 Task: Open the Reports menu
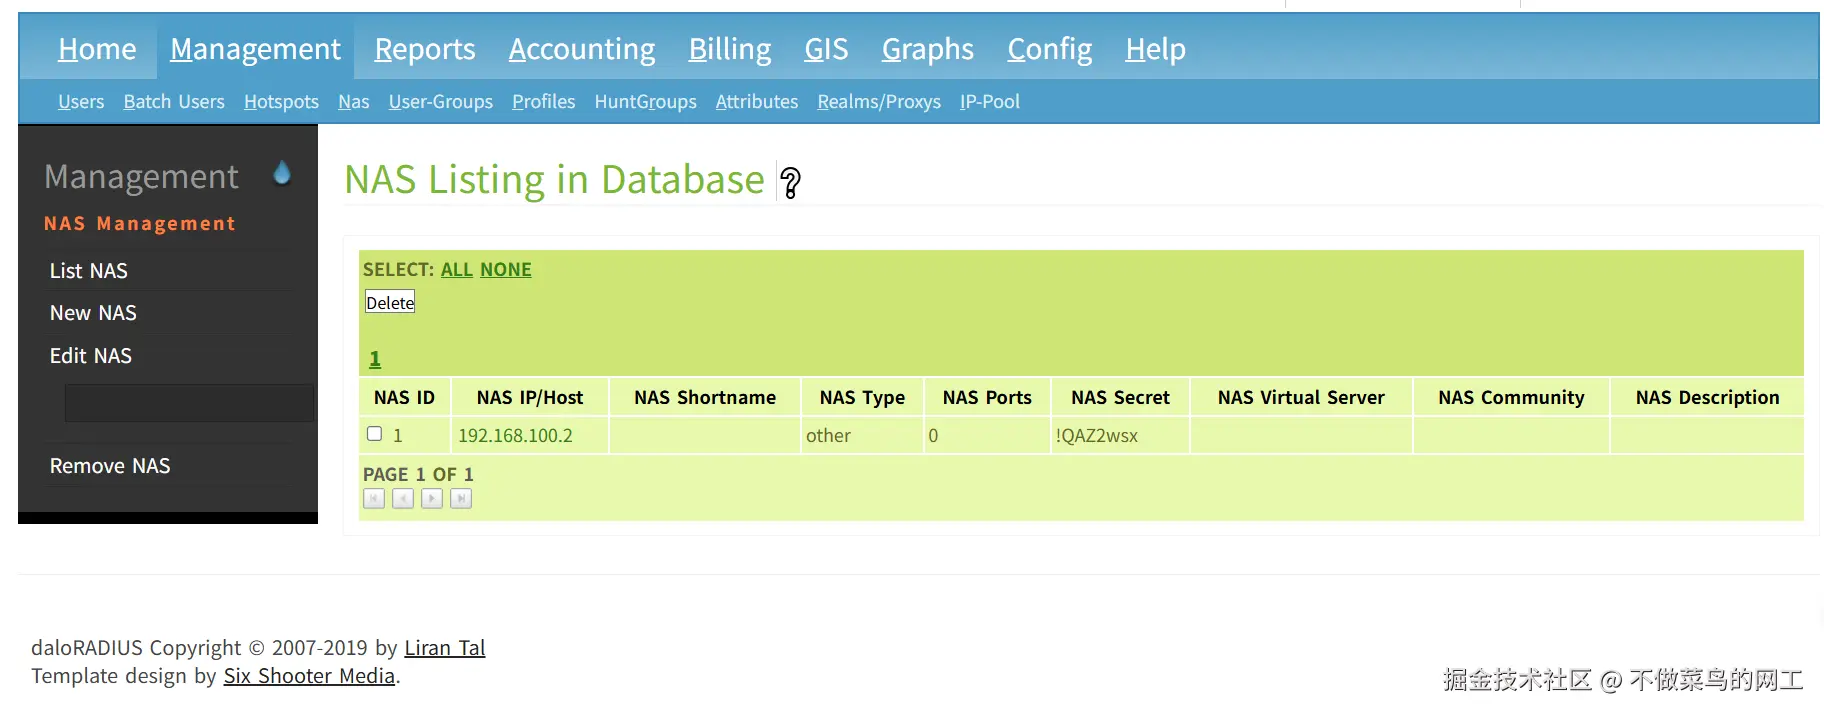point(425,49)
